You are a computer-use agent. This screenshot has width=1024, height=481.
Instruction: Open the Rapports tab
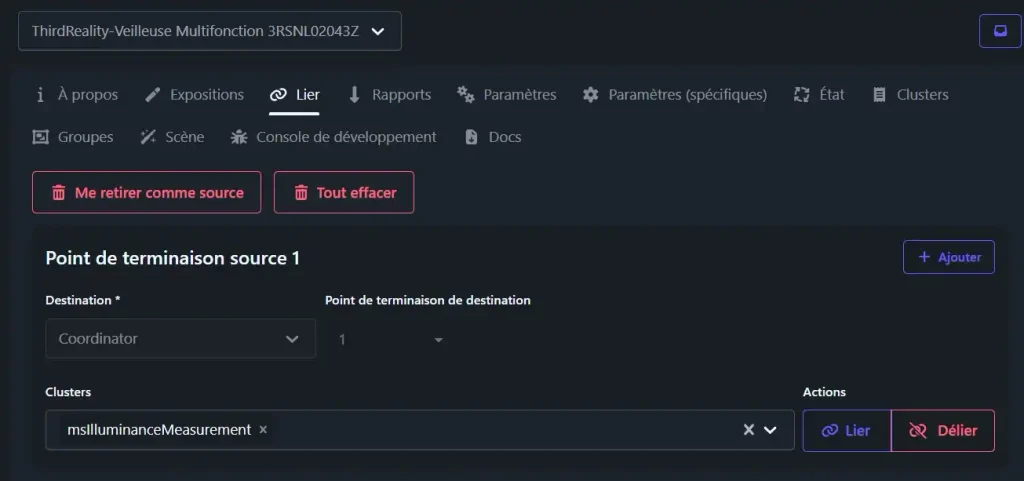tap(390, 95)
